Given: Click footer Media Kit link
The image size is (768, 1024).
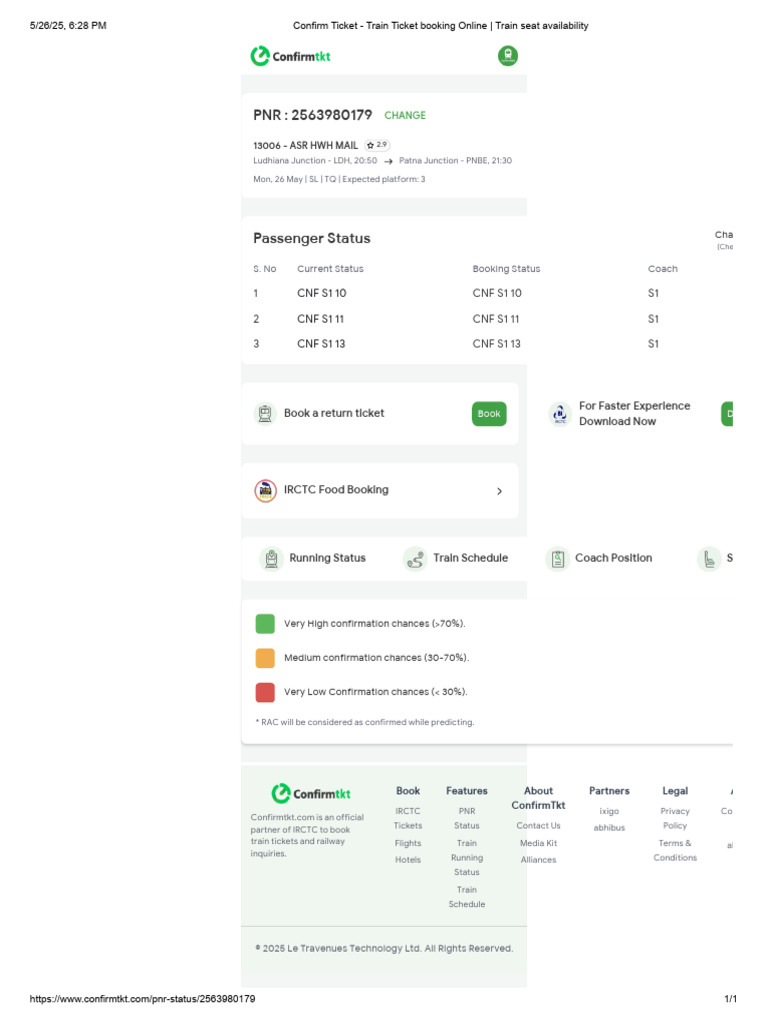Looking at the screenshot, I should [x=538, y=843].
